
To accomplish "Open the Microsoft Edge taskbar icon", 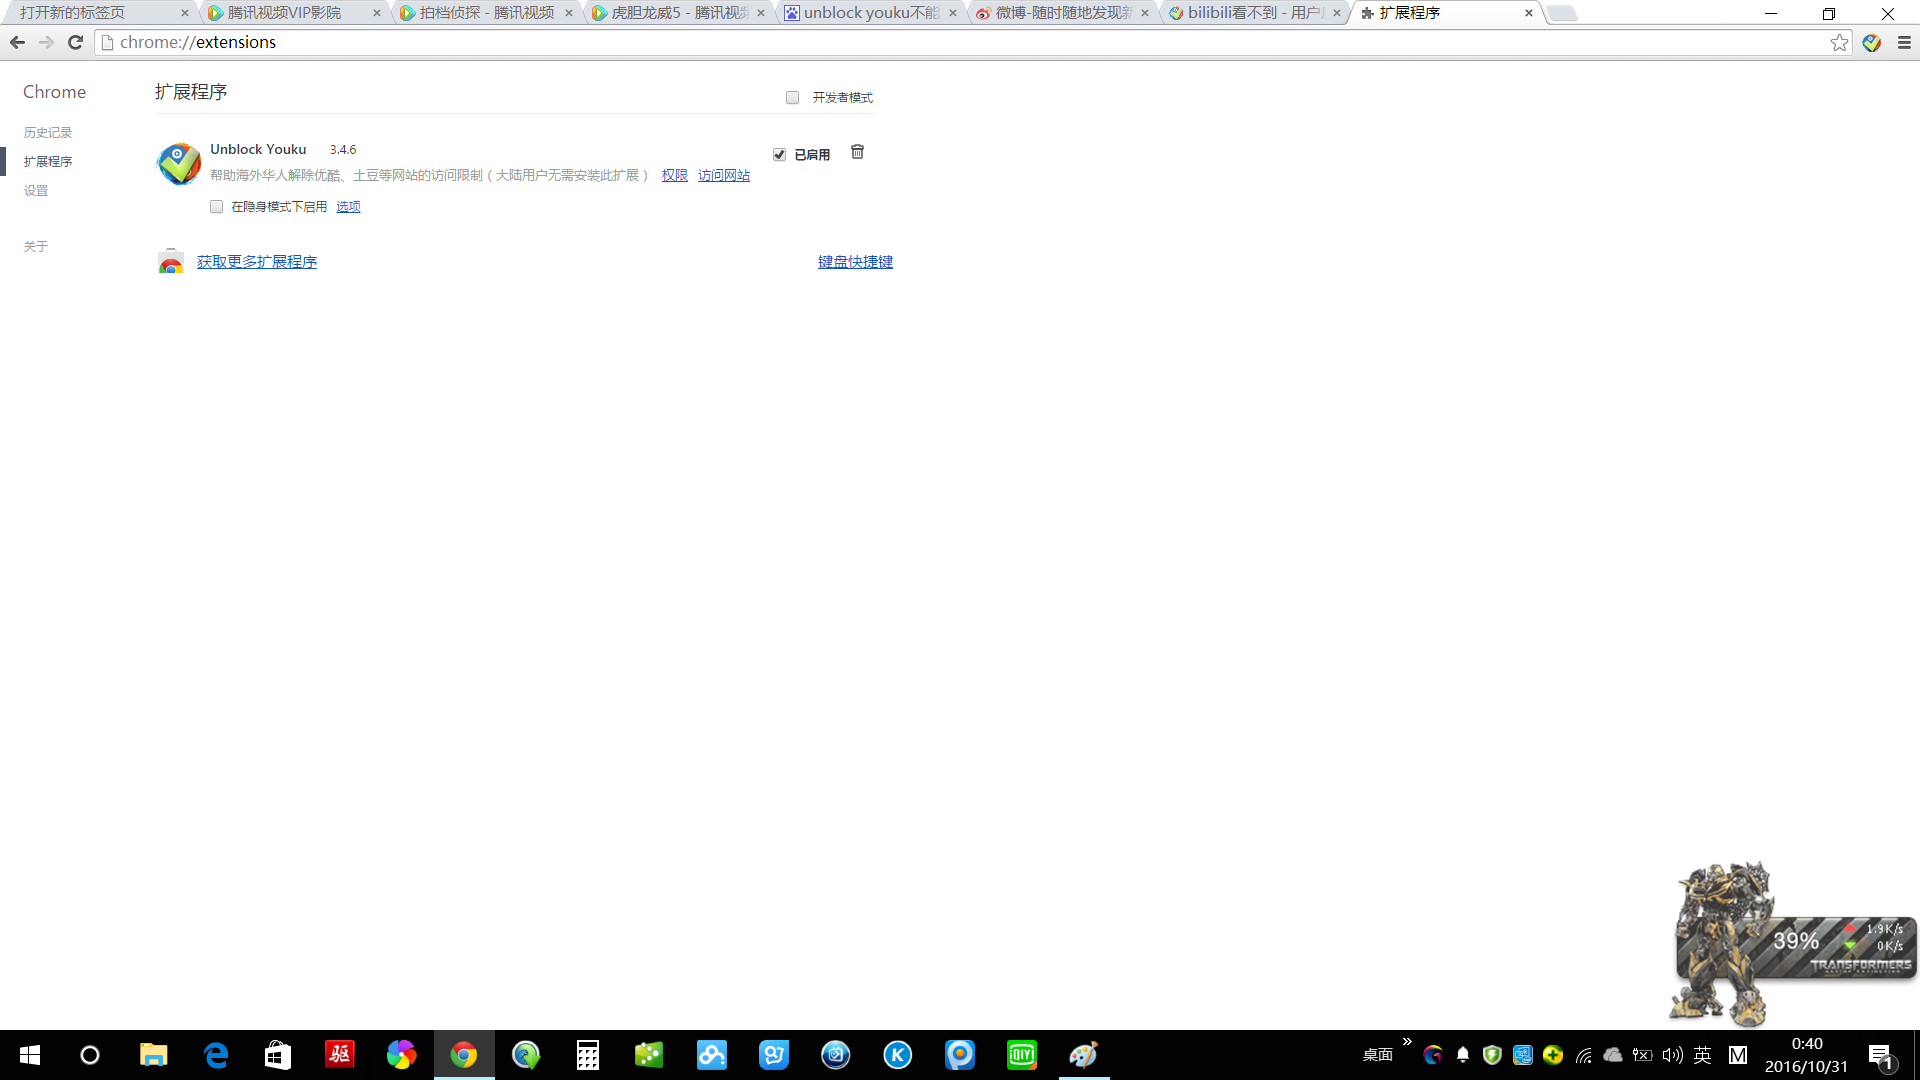I will 216,1055.
